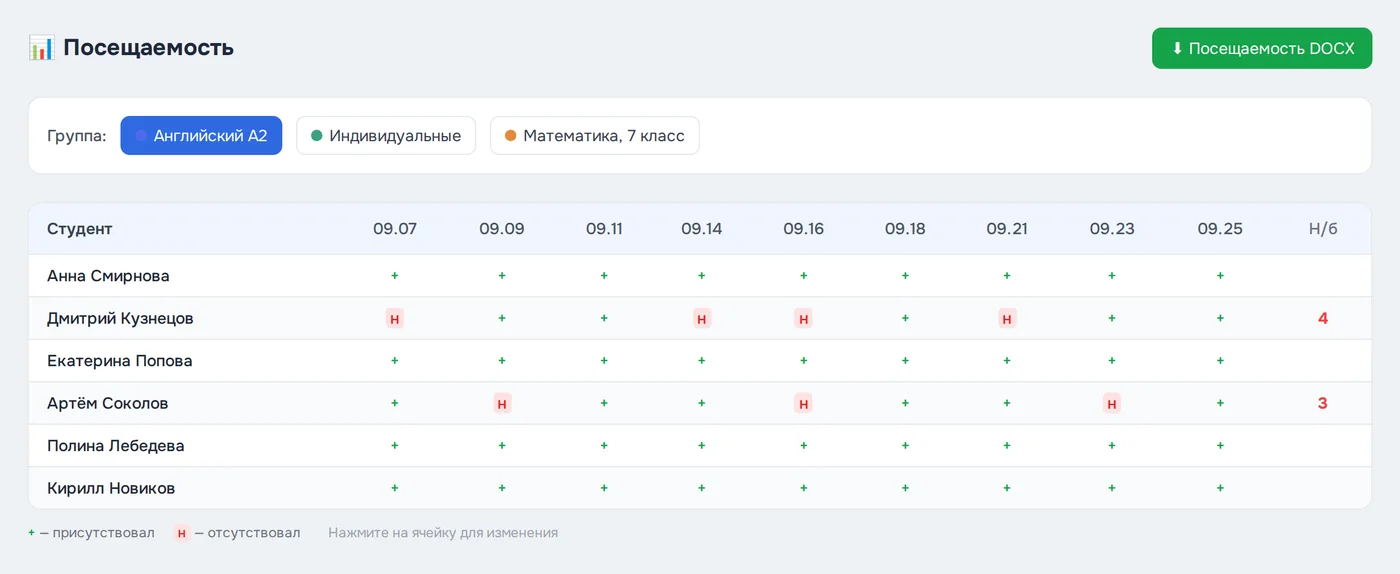Click the 09.18 date column header
The height and width of the screenshot is (574, 1400).
tap(905, 229)
